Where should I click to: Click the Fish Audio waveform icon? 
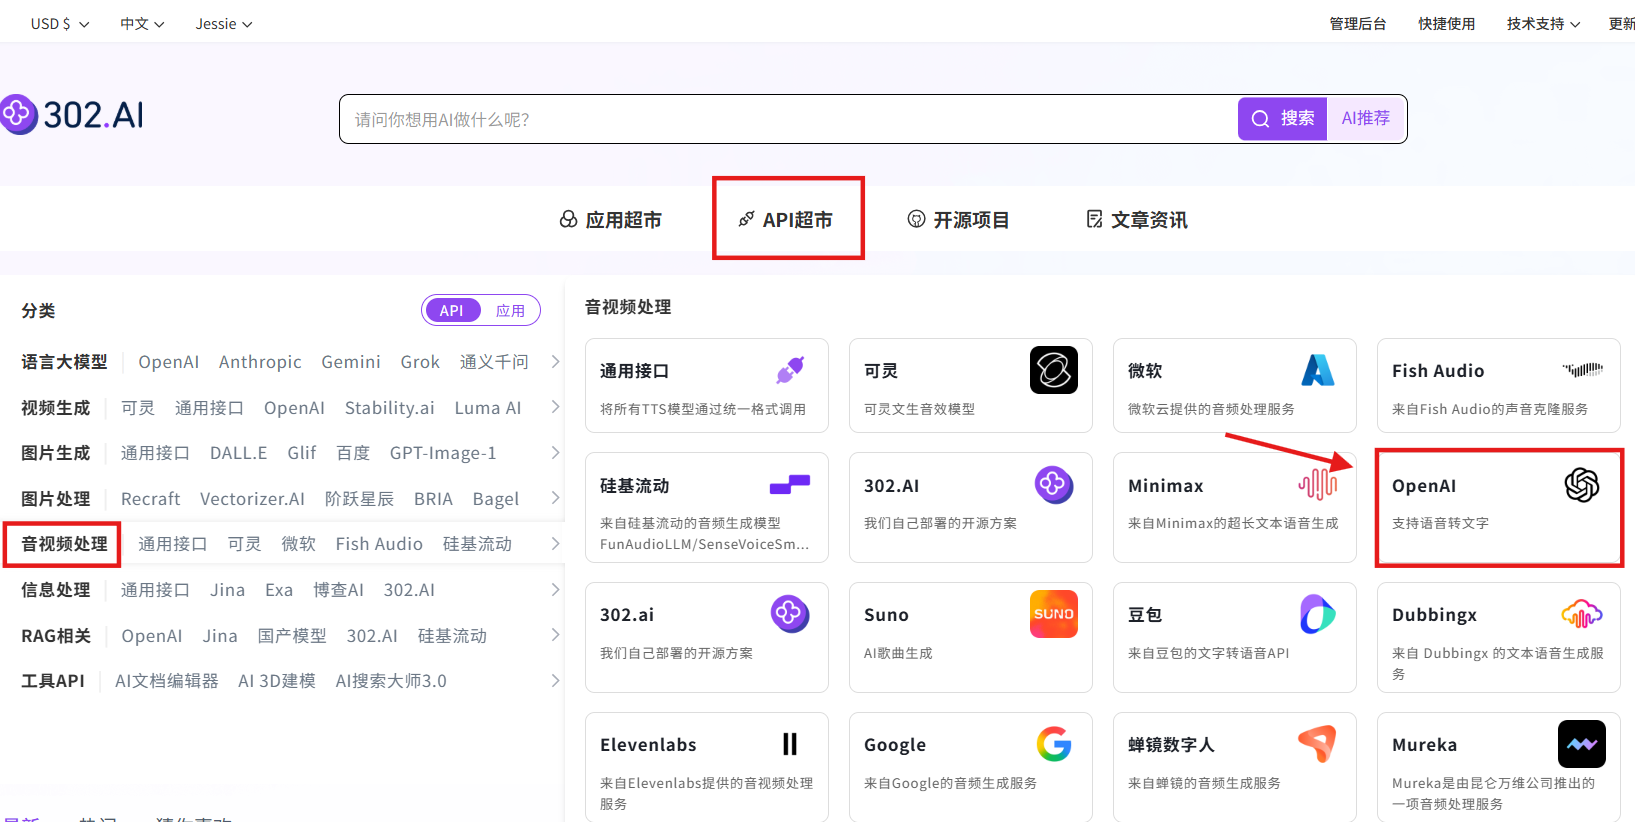(1582, 370)
